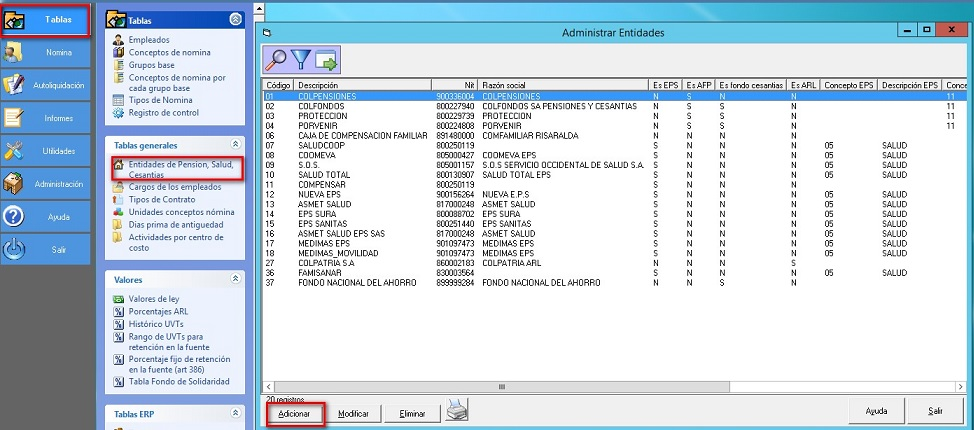Collapse the Tablas generales section

(236, 145)
